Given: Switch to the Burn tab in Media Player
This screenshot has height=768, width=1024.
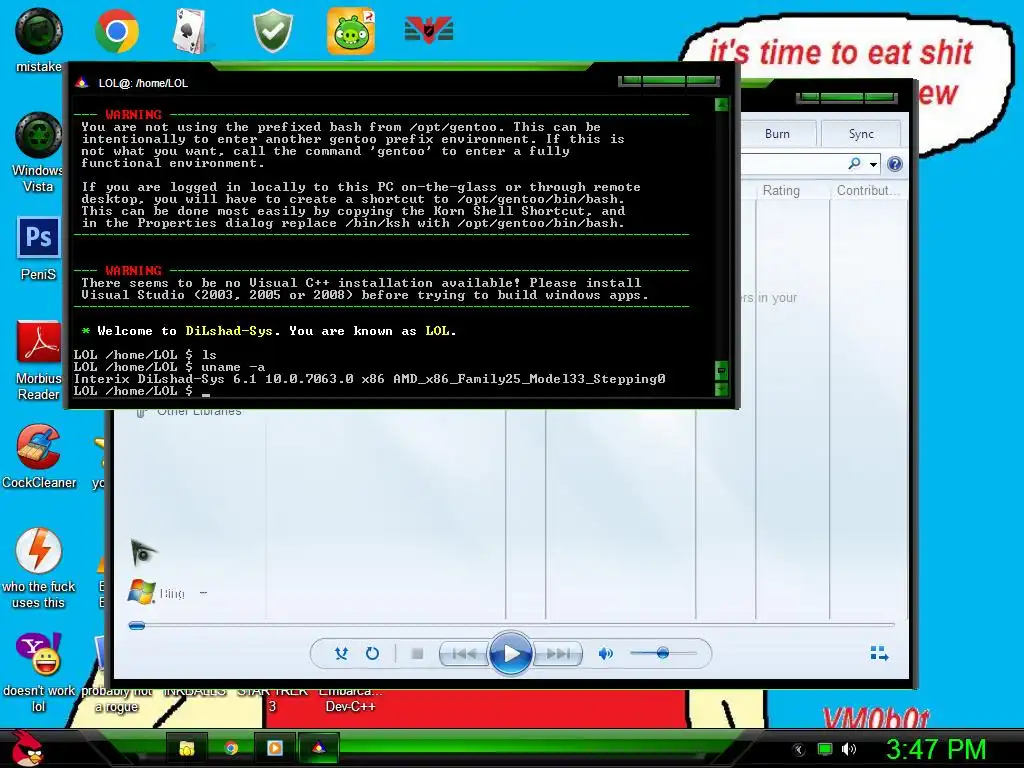Looking at the screenshot, I should tap(778, 134).
